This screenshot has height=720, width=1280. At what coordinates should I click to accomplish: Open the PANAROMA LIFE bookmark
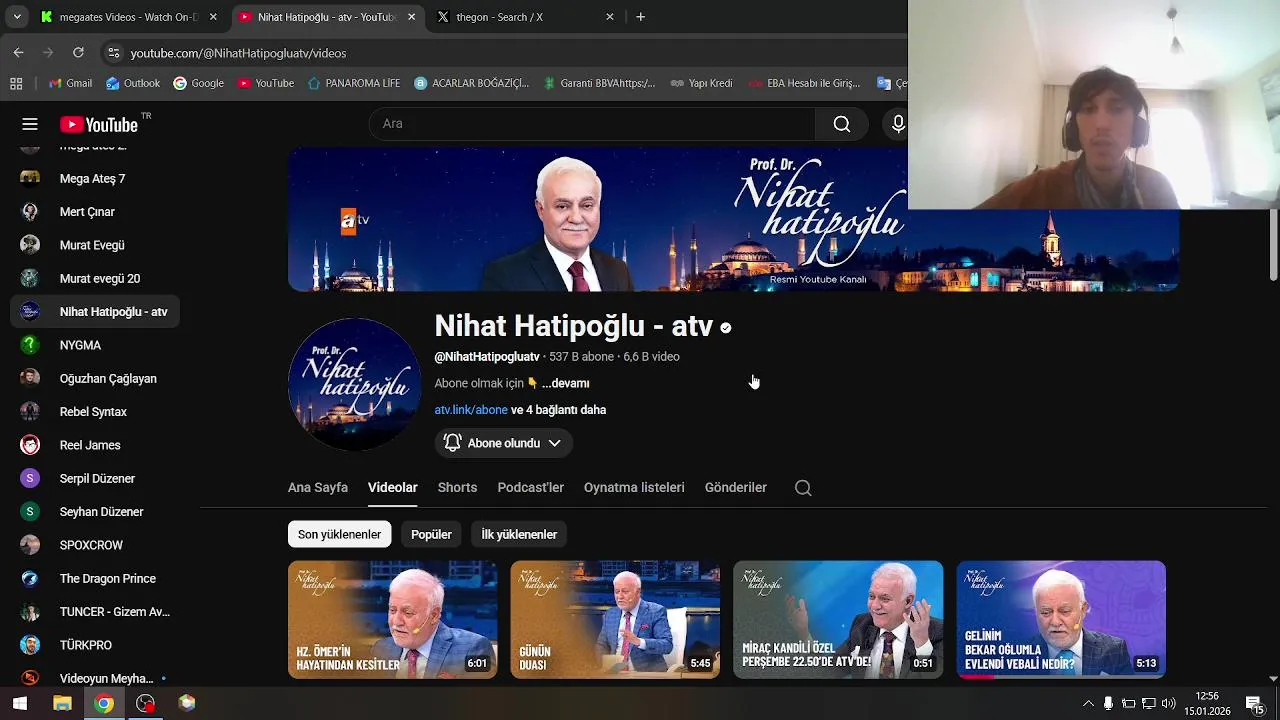[x=354, y=83]
